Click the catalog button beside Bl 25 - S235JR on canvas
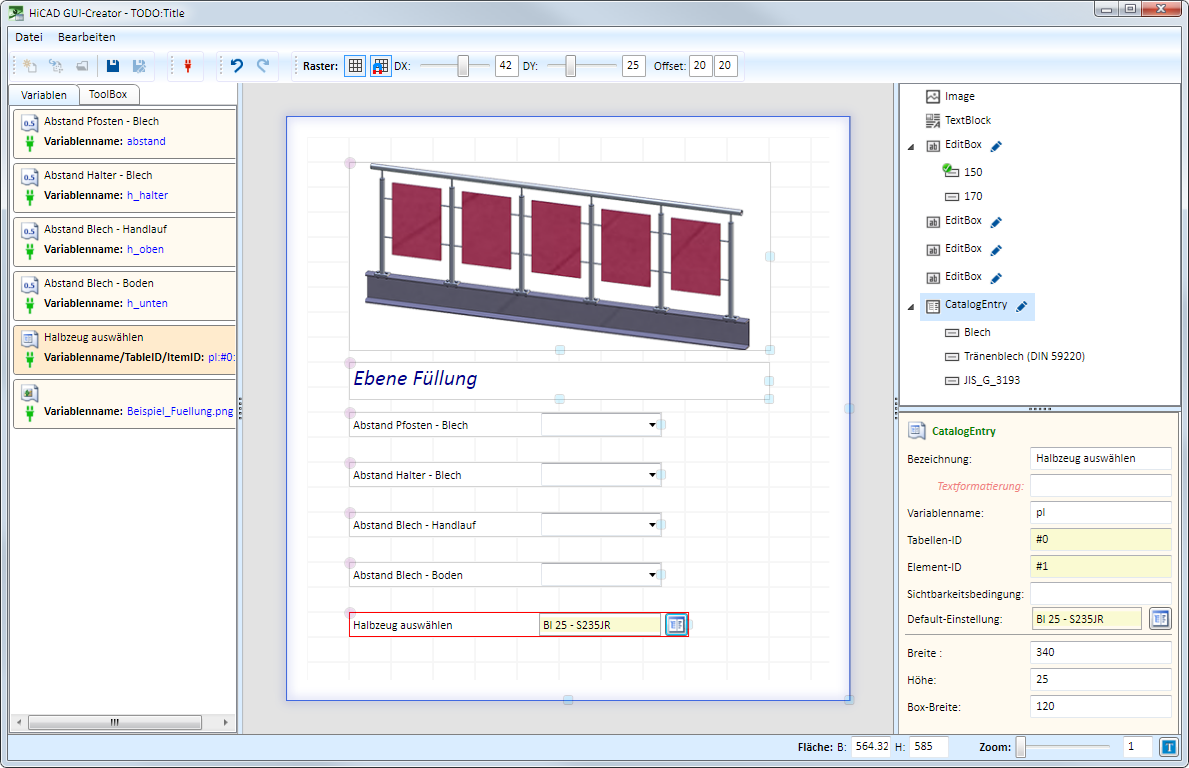The image size is (1189, 768). [x=676, y=625]
